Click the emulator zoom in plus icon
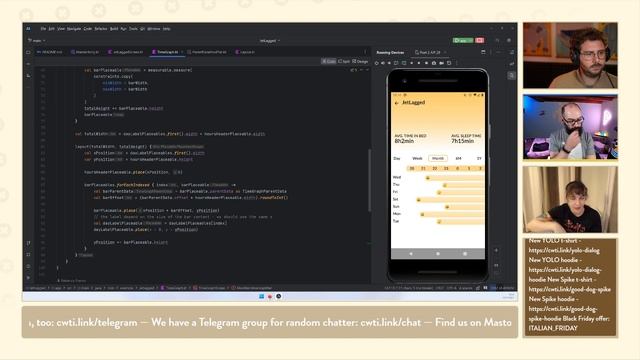Image resolution: width=640 pixels, height=360 pixels. (x=496, y=250)
